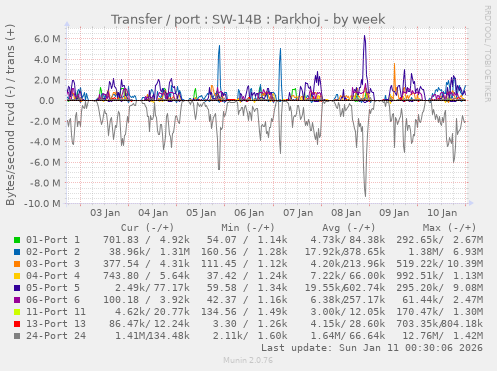This screenshot has height=371, width=497.
Task: Click the Port 3 max value '10.39M'
Action: click(x=465, y=264)
